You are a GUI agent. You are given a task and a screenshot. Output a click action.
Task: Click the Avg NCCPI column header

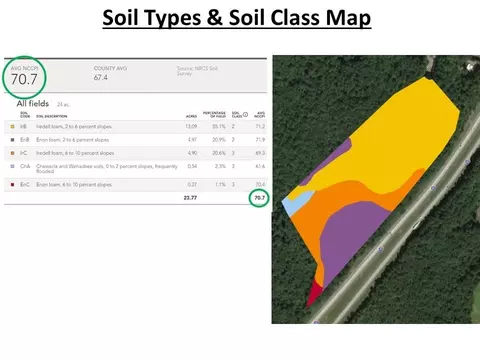[260, 115]
